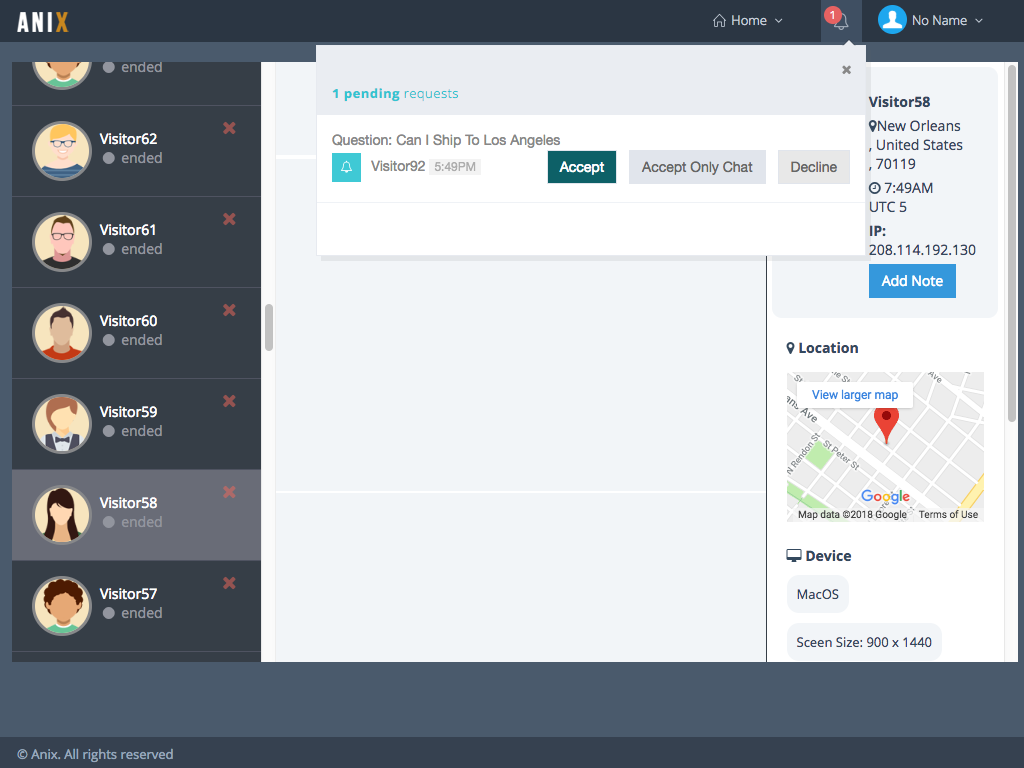Open the View larger map link

[x=855, y=395]
